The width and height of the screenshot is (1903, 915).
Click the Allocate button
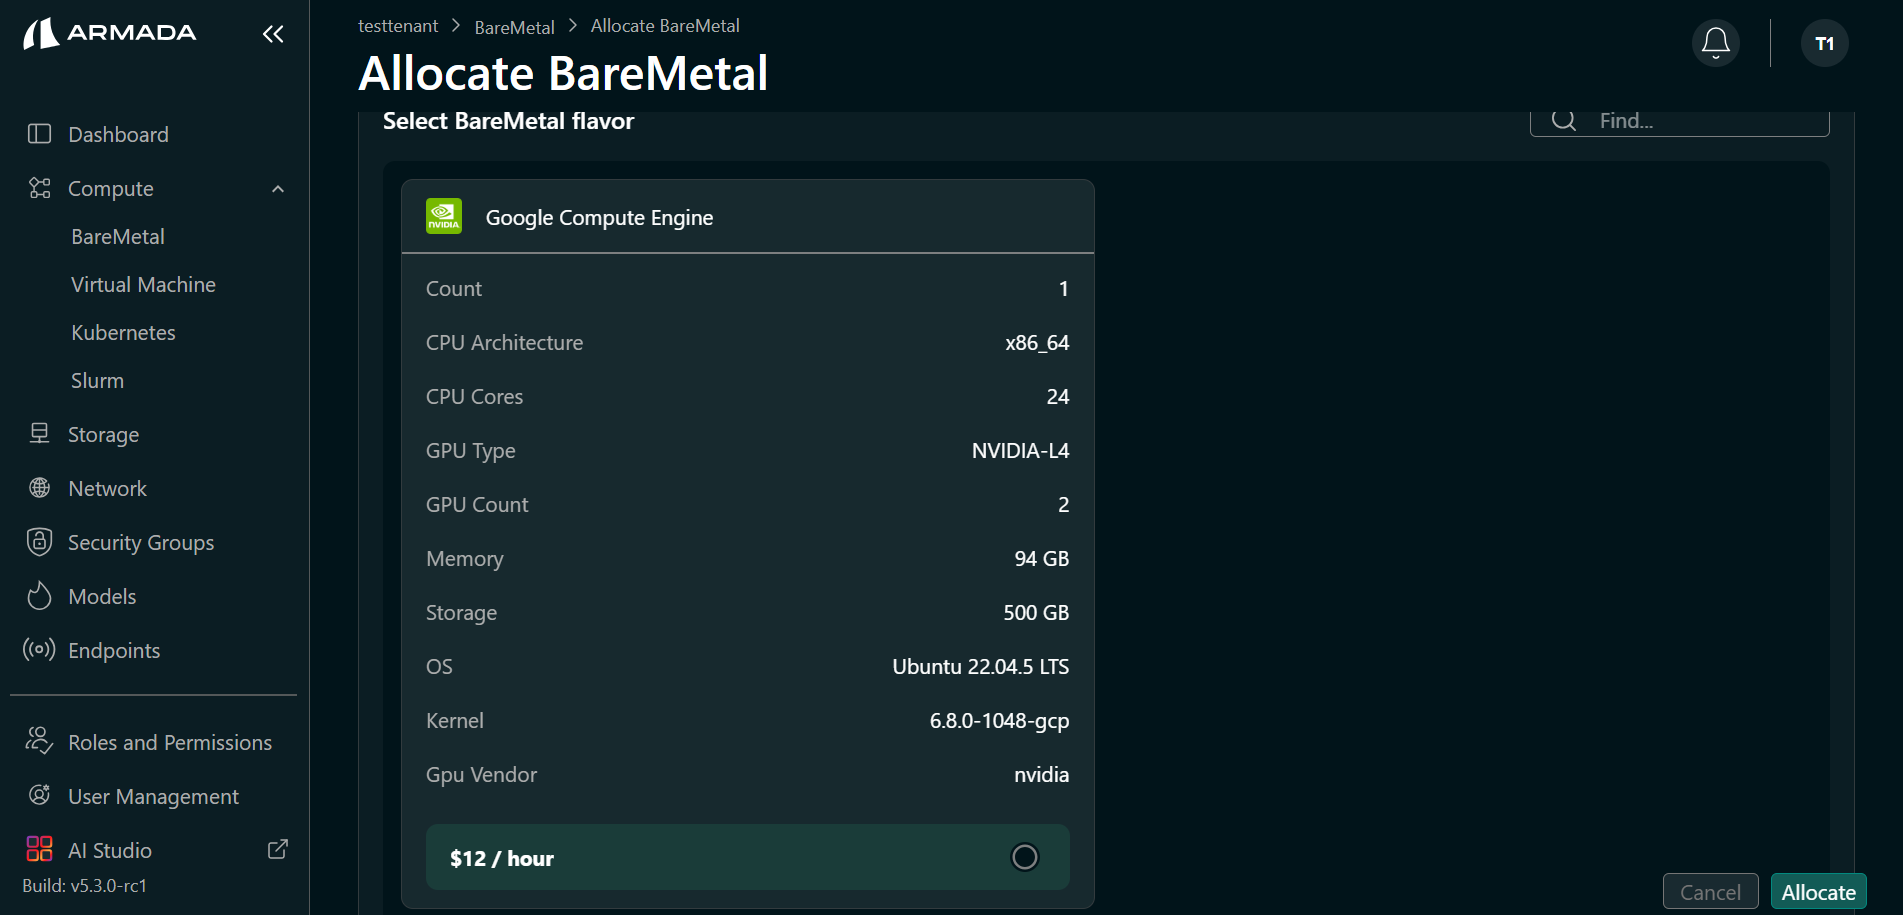[x=1818, y=892]
